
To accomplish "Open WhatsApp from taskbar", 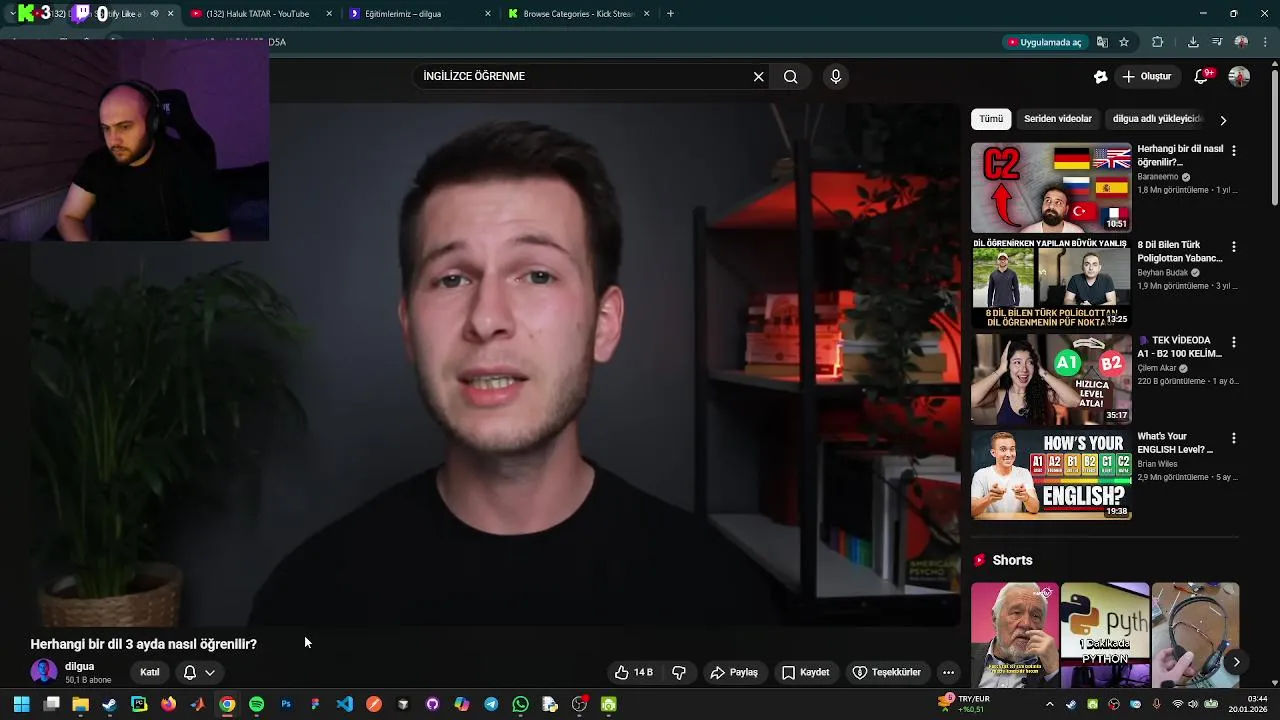I will coord(520,705).
